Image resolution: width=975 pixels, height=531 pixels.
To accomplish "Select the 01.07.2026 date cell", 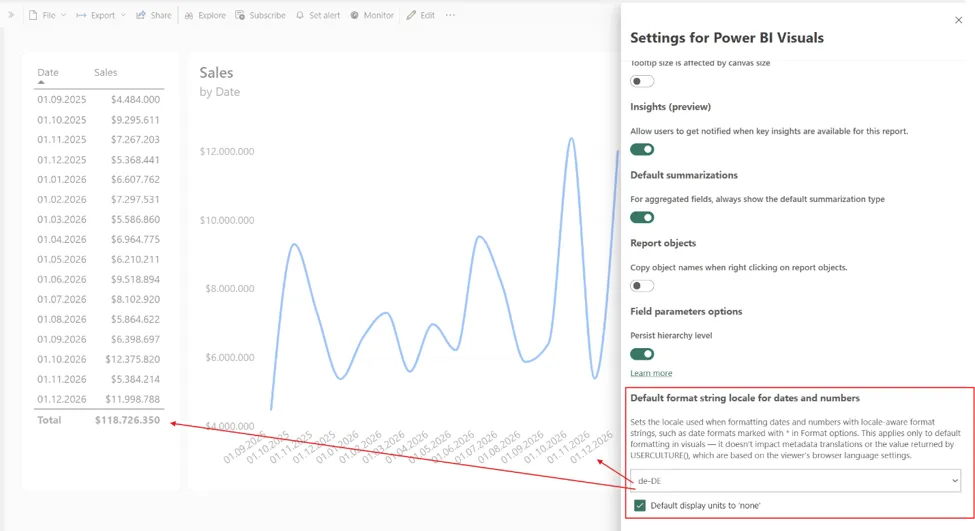I will 62,299.
